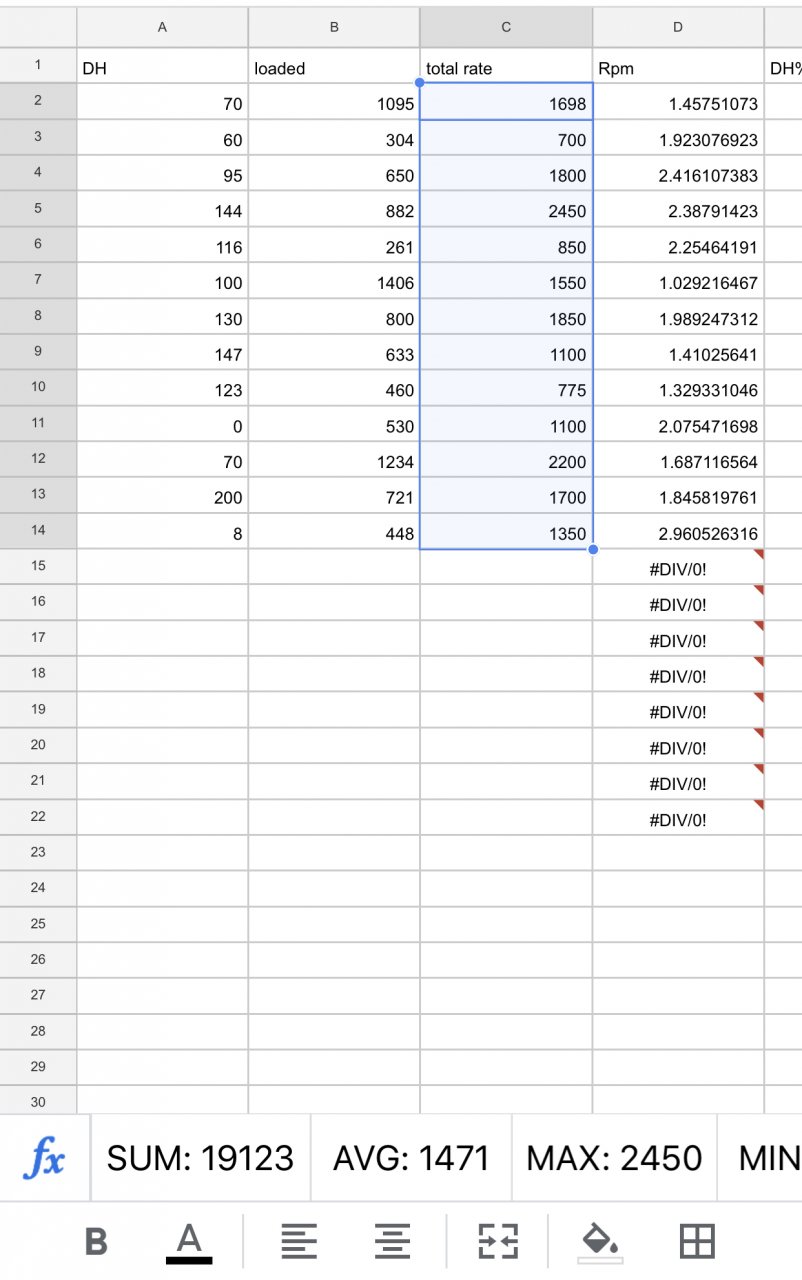
Task: Select cell containing 1.029216467
Action: (x=678, y=281)
